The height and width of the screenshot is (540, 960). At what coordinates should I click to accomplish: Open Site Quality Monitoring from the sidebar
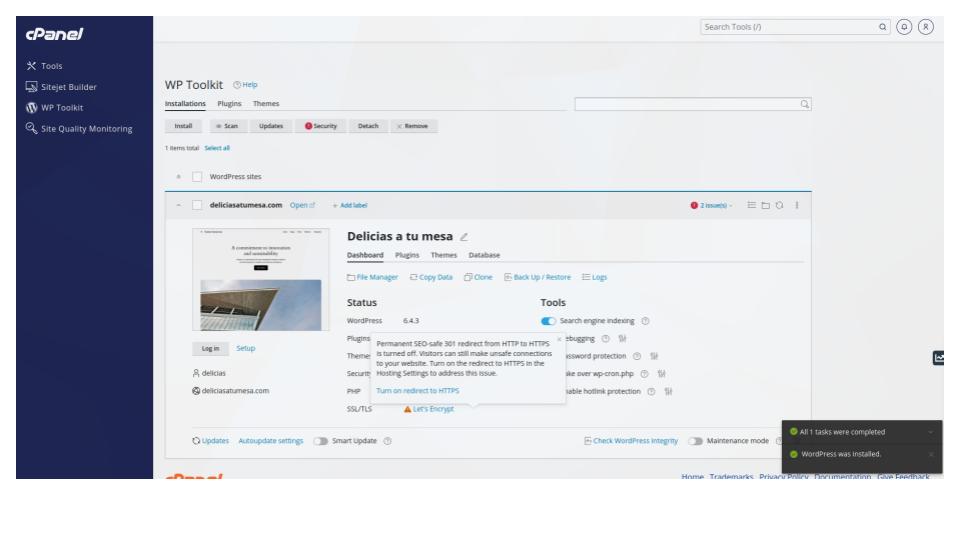79,129
